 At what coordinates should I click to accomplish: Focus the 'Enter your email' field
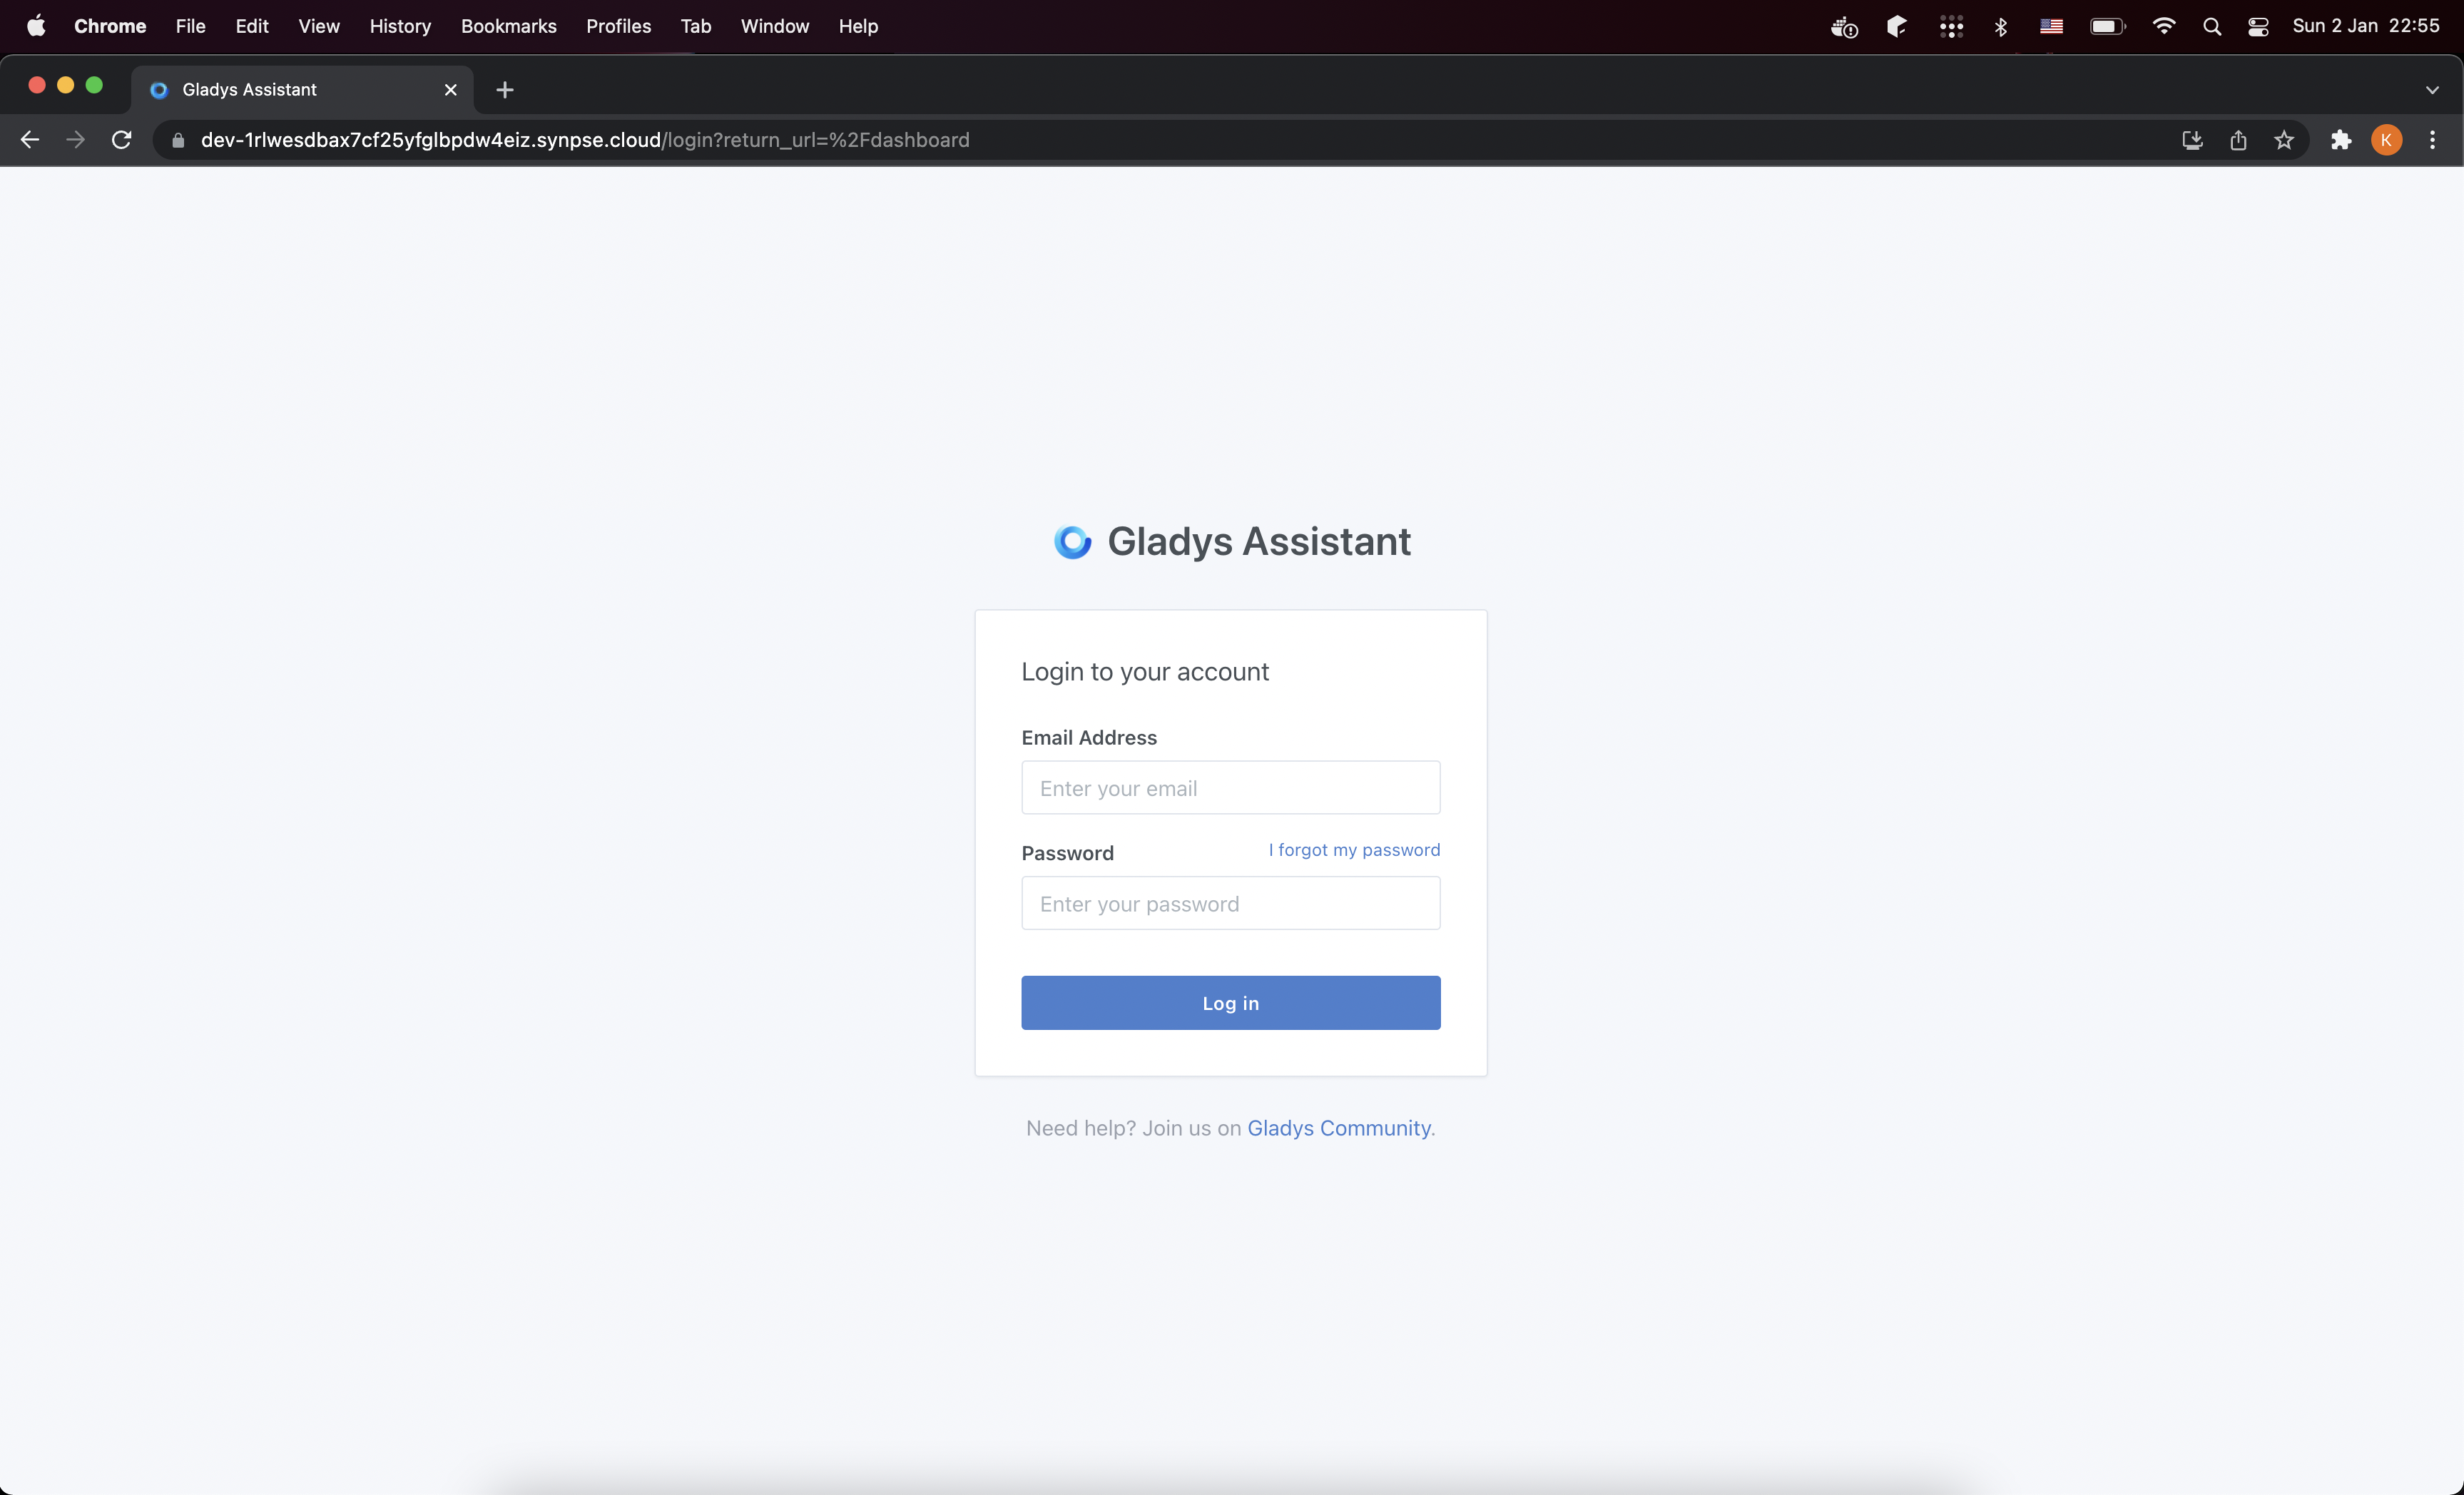(x=1230, y=788)
